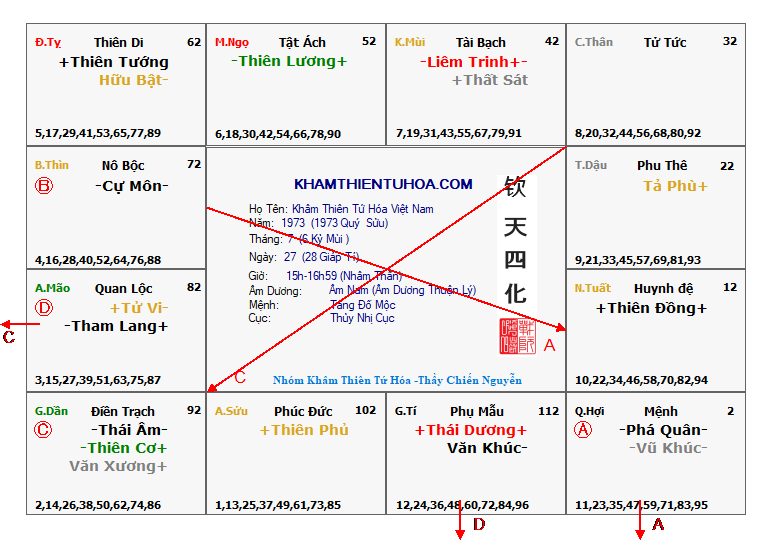Viewport: 775px width, 548px height.
Task: Select the Thiên Di palace title
Action: click(118, 42)
